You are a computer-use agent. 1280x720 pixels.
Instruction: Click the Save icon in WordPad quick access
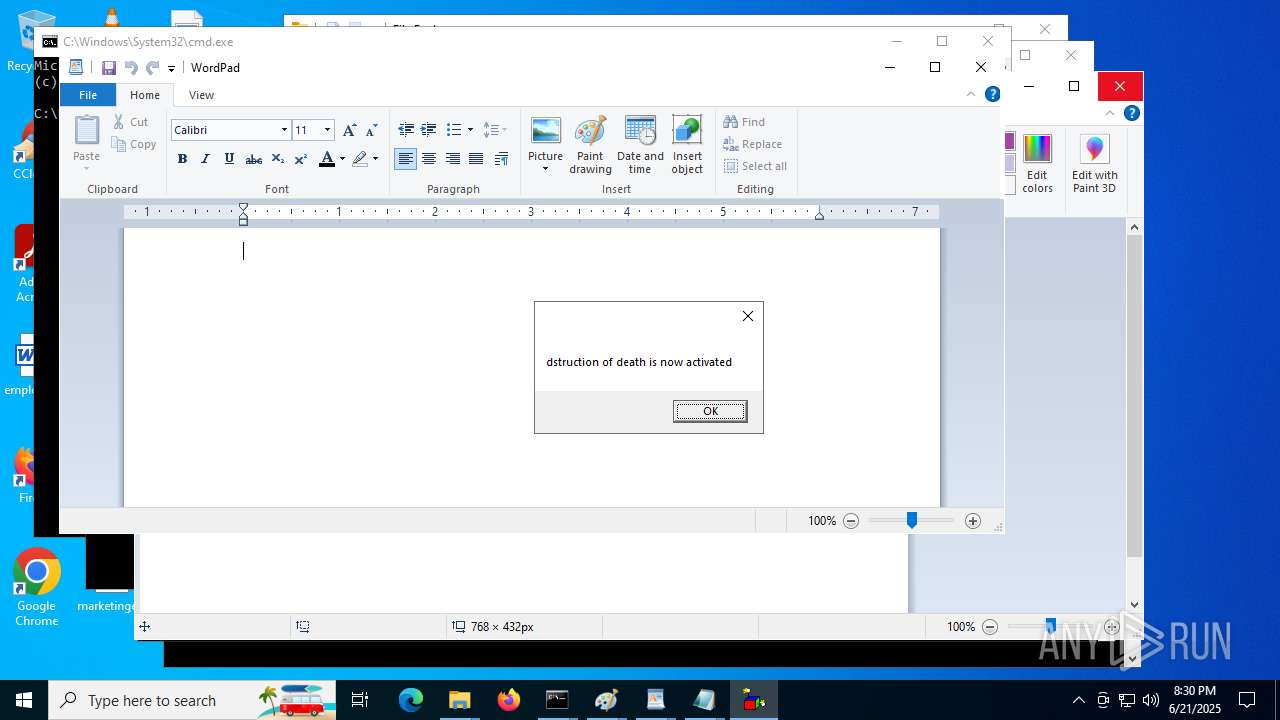(108, 68)
